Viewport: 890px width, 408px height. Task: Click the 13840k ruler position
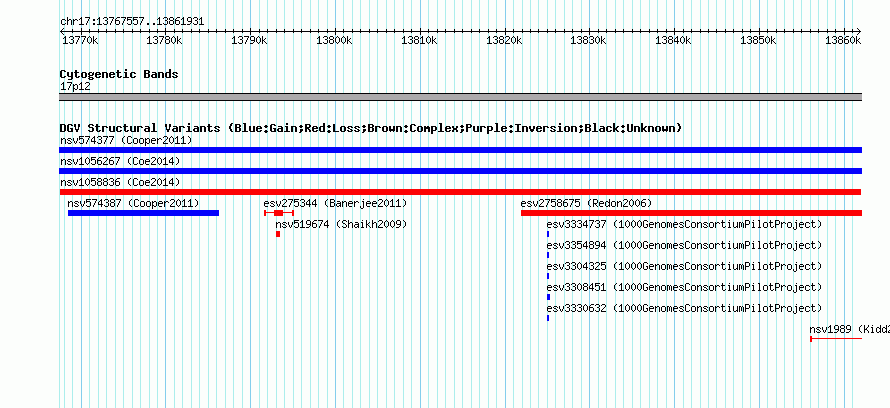point(674,40)
